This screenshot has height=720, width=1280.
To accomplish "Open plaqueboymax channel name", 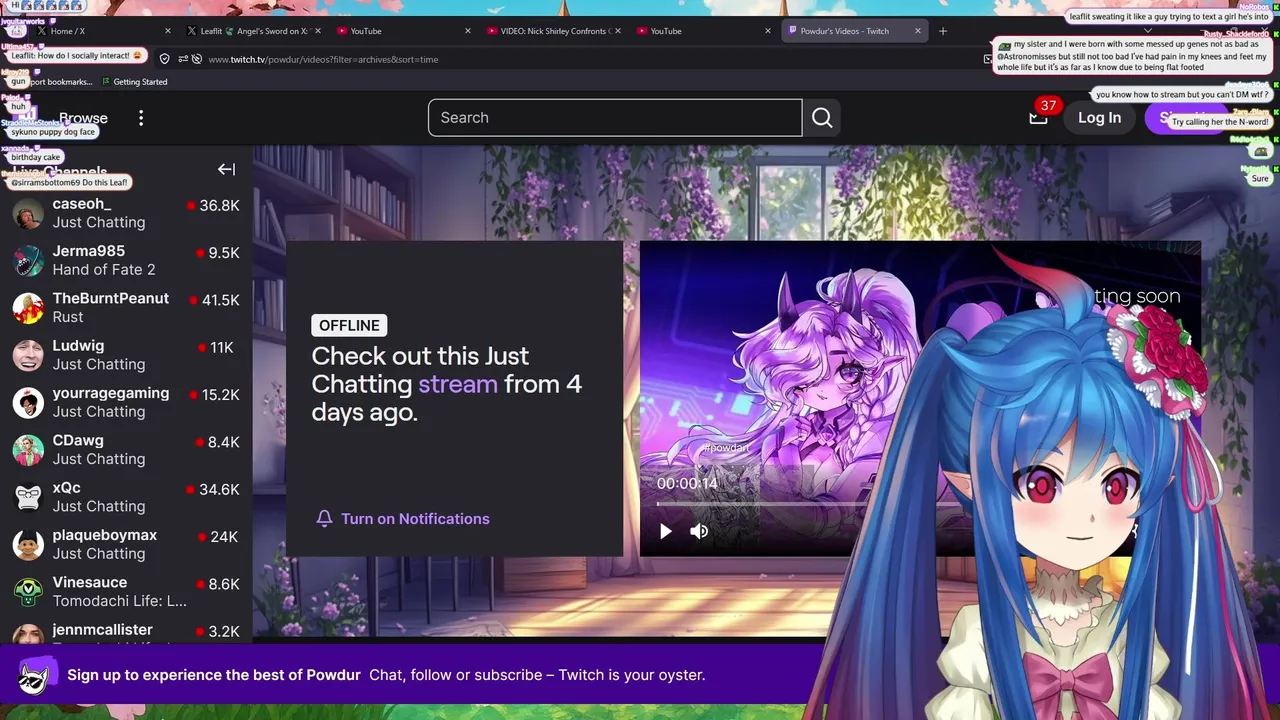I will click(105, 535).
